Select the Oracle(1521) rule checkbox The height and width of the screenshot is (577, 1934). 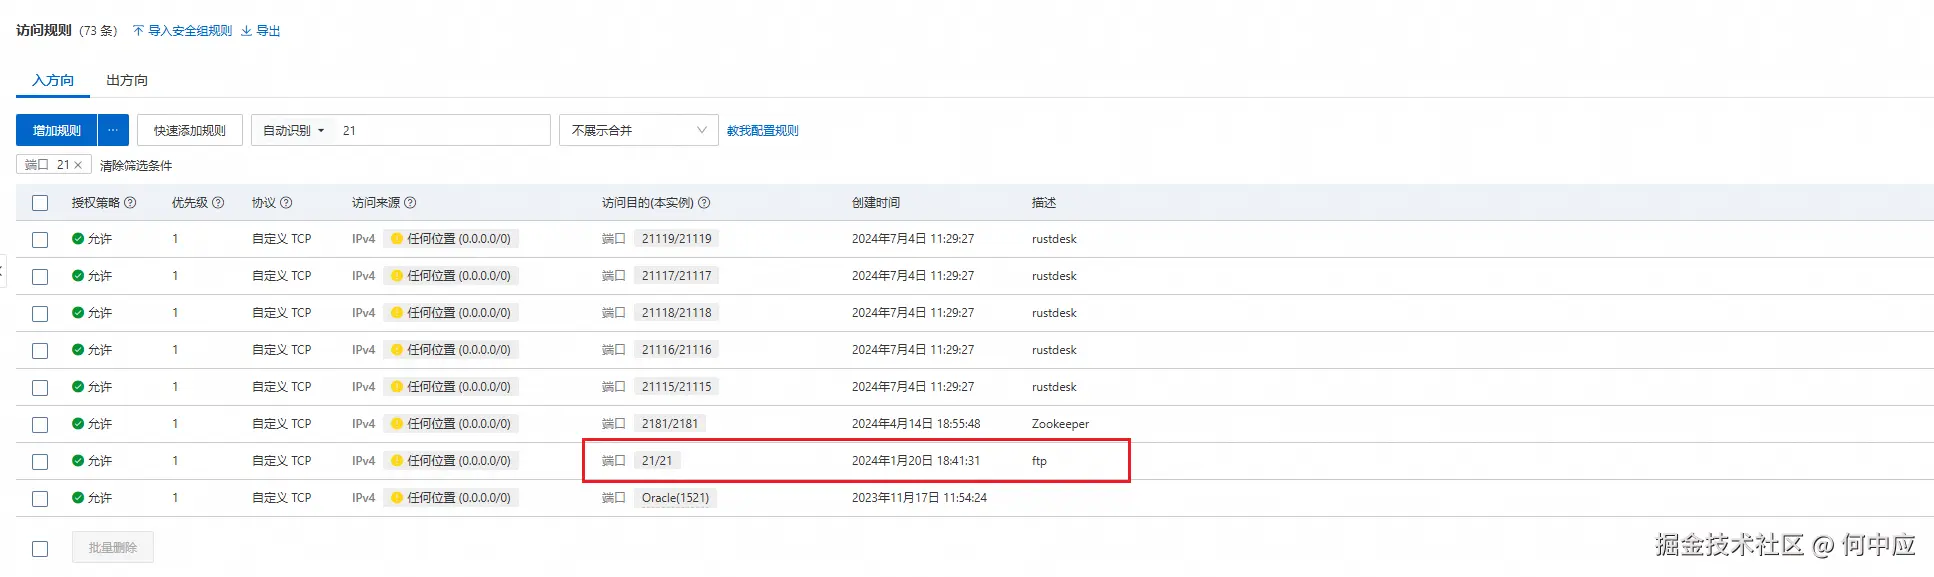point(40,499)
